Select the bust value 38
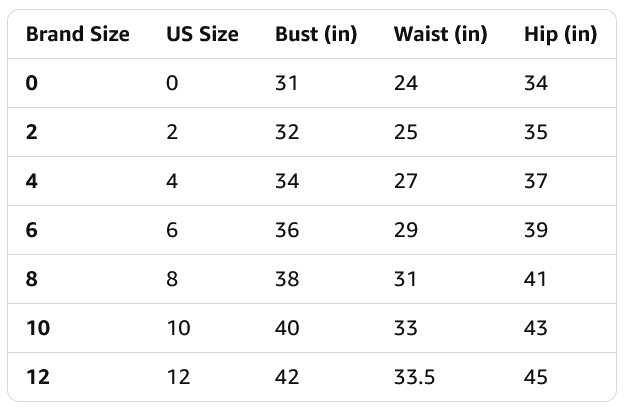Viewport: 634px width, 414px height. [287, 279]
